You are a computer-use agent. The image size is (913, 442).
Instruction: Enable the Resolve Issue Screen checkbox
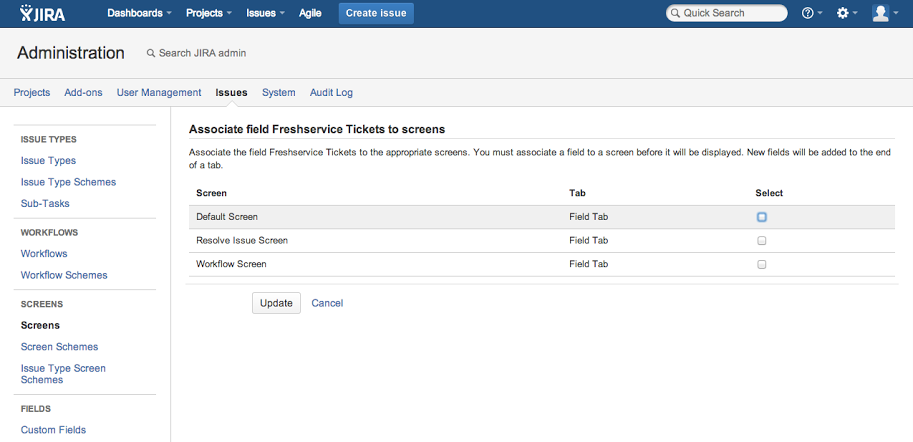point(762,241)
